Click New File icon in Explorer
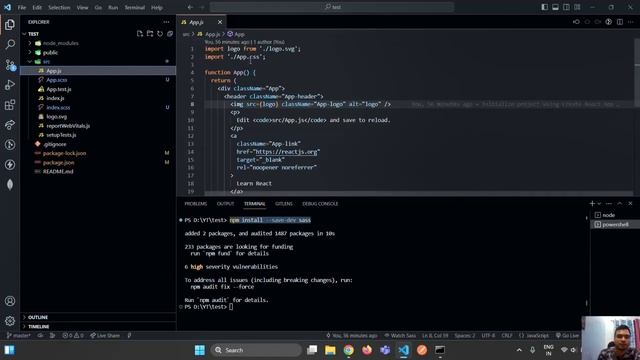 pos(140,33)
